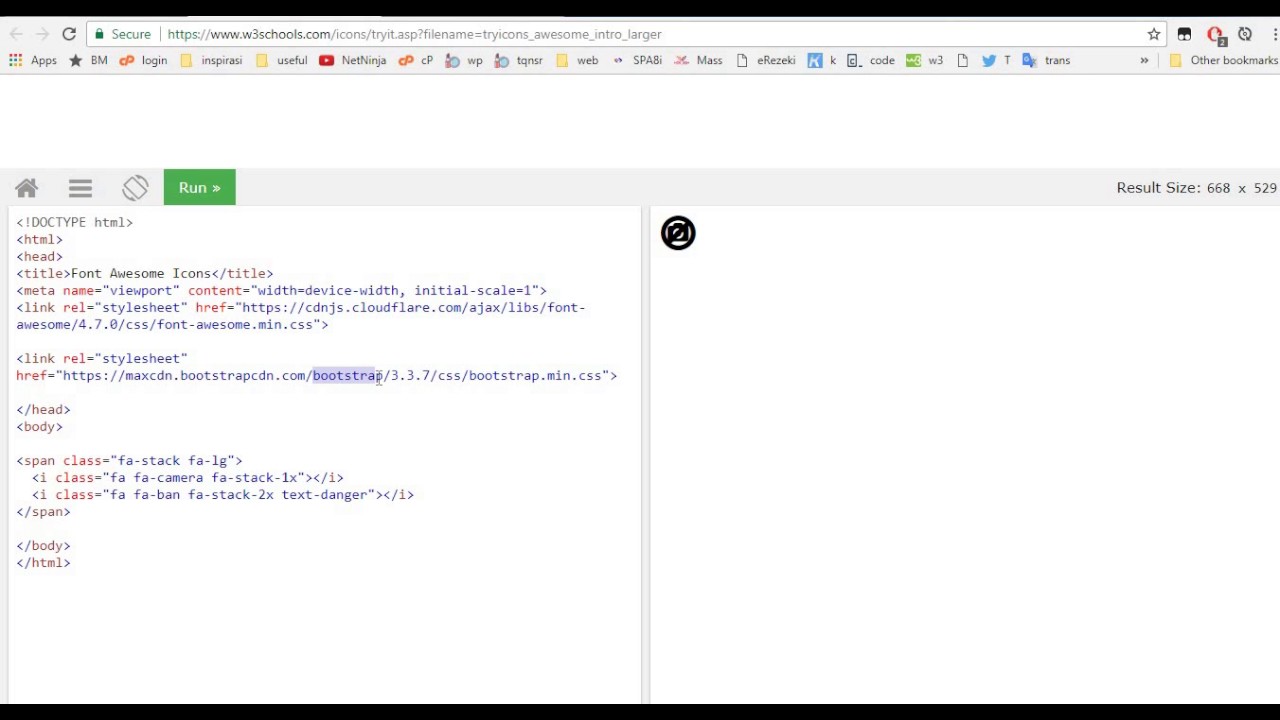Click the meta viewport line in the editor
The image size is (1280, 720).
(x=281, y=290)
